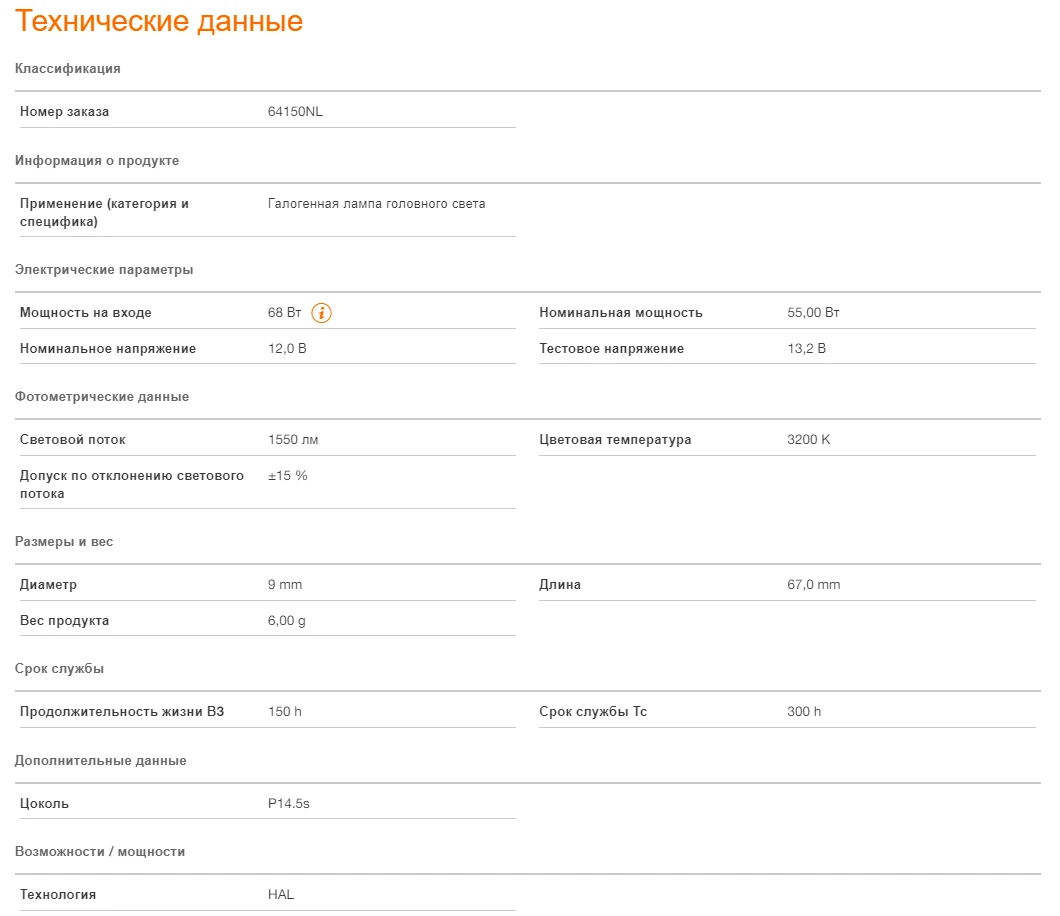Click the 'Срок службы Tc' label
This screenshot has height=916, width=1060.
click(593, 711)
